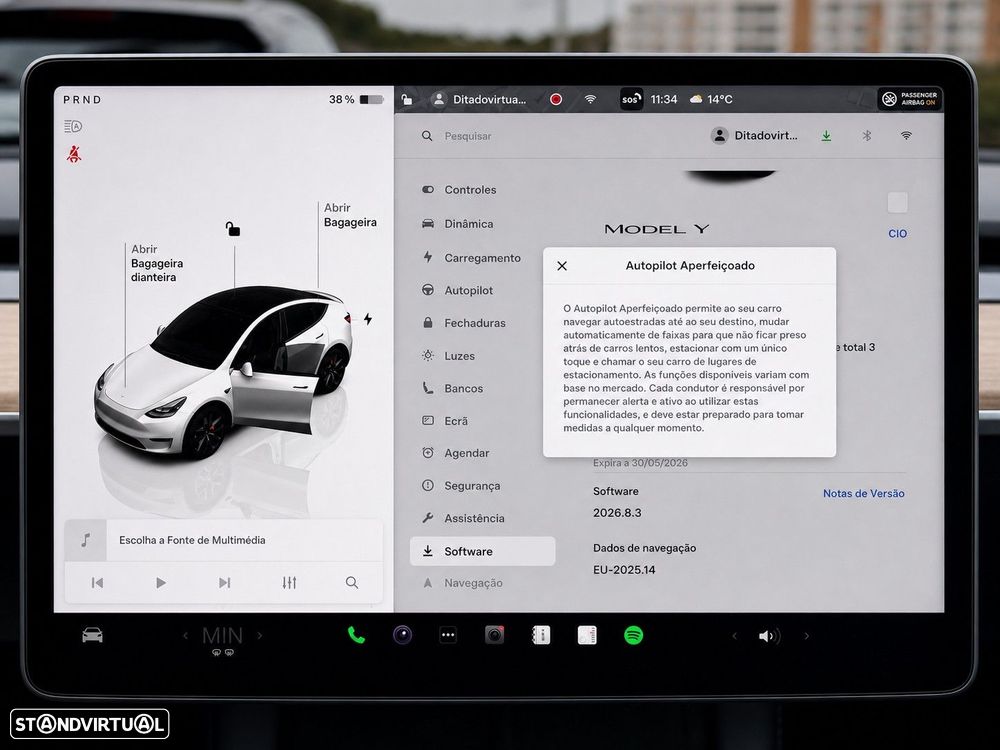
Task: Launch the dashcam app in the dock
Action: click(x=494, y=635)
